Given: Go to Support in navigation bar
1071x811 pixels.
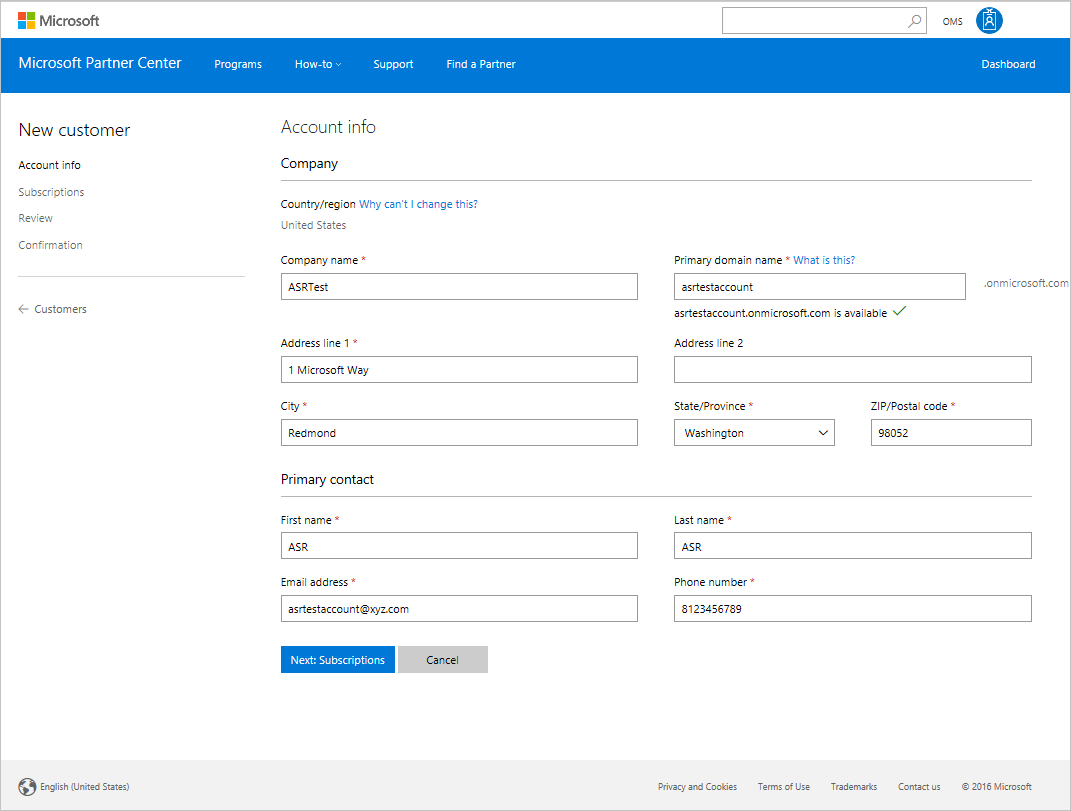Looking at the screenshot, I should coord(393,64).
